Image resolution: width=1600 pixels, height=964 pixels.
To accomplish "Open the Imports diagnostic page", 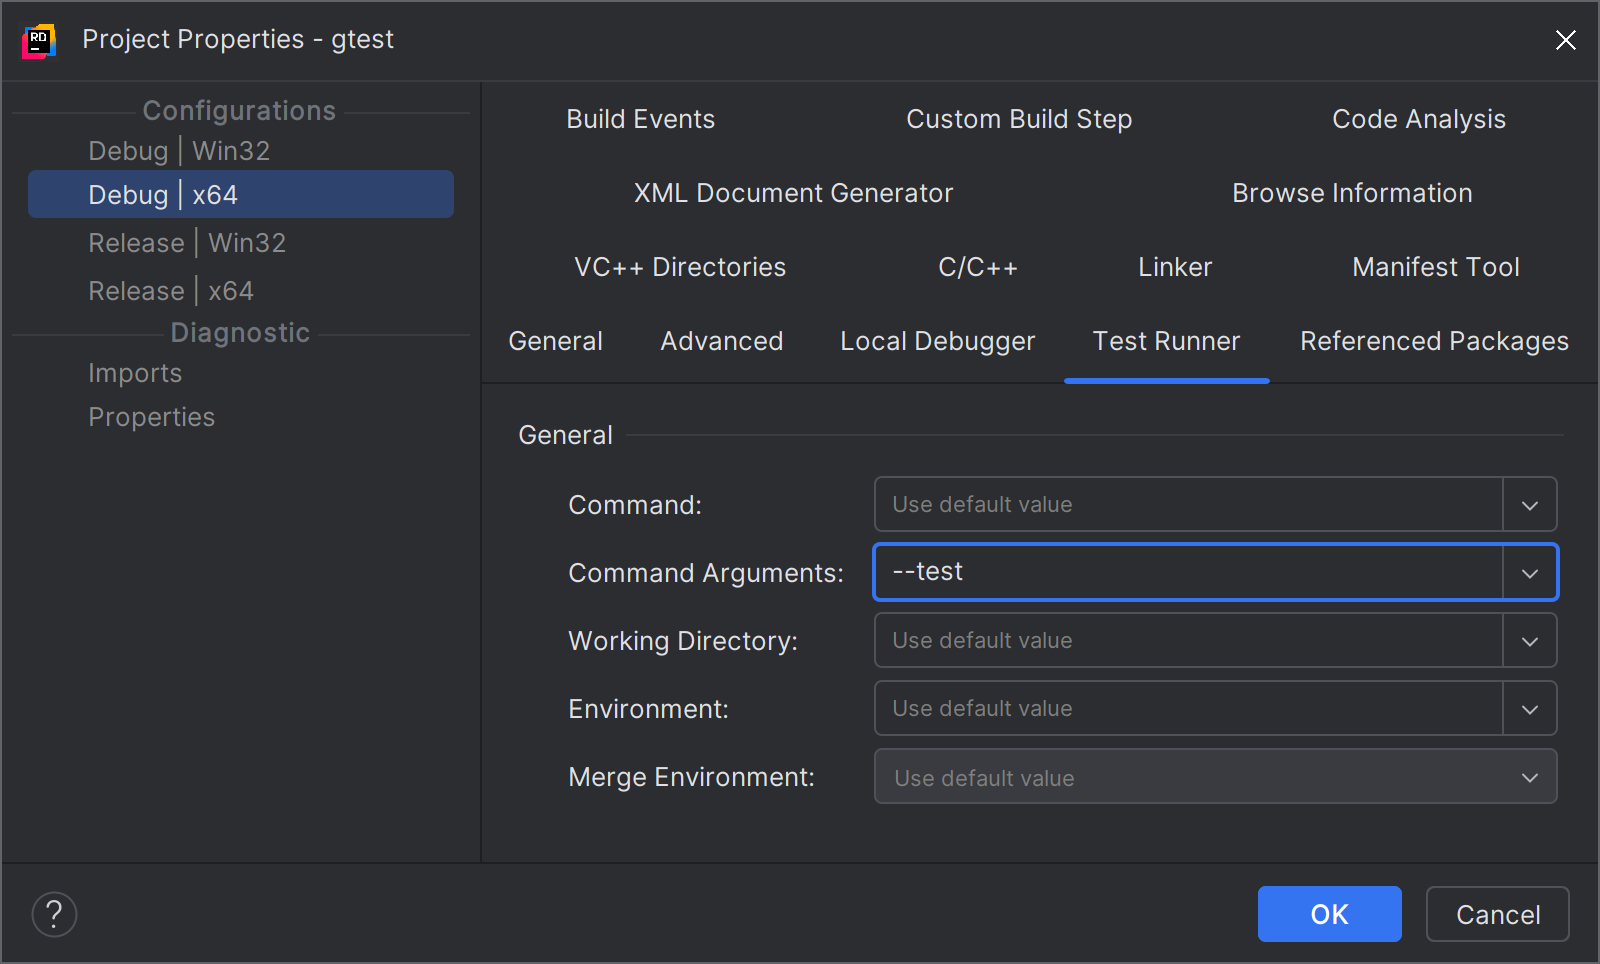I will point(135,372).
